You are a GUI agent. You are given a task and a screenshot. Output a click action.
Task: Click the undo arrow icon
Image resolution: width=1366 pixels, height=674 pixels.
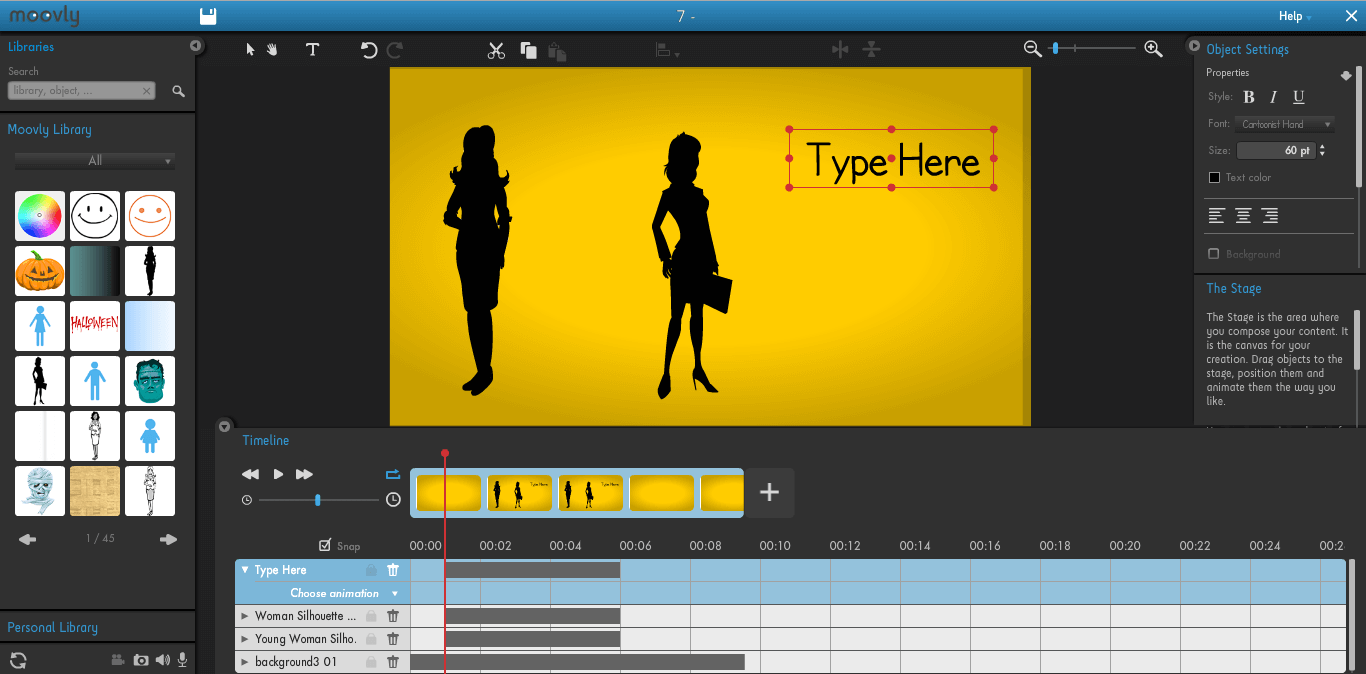(369, 50)
